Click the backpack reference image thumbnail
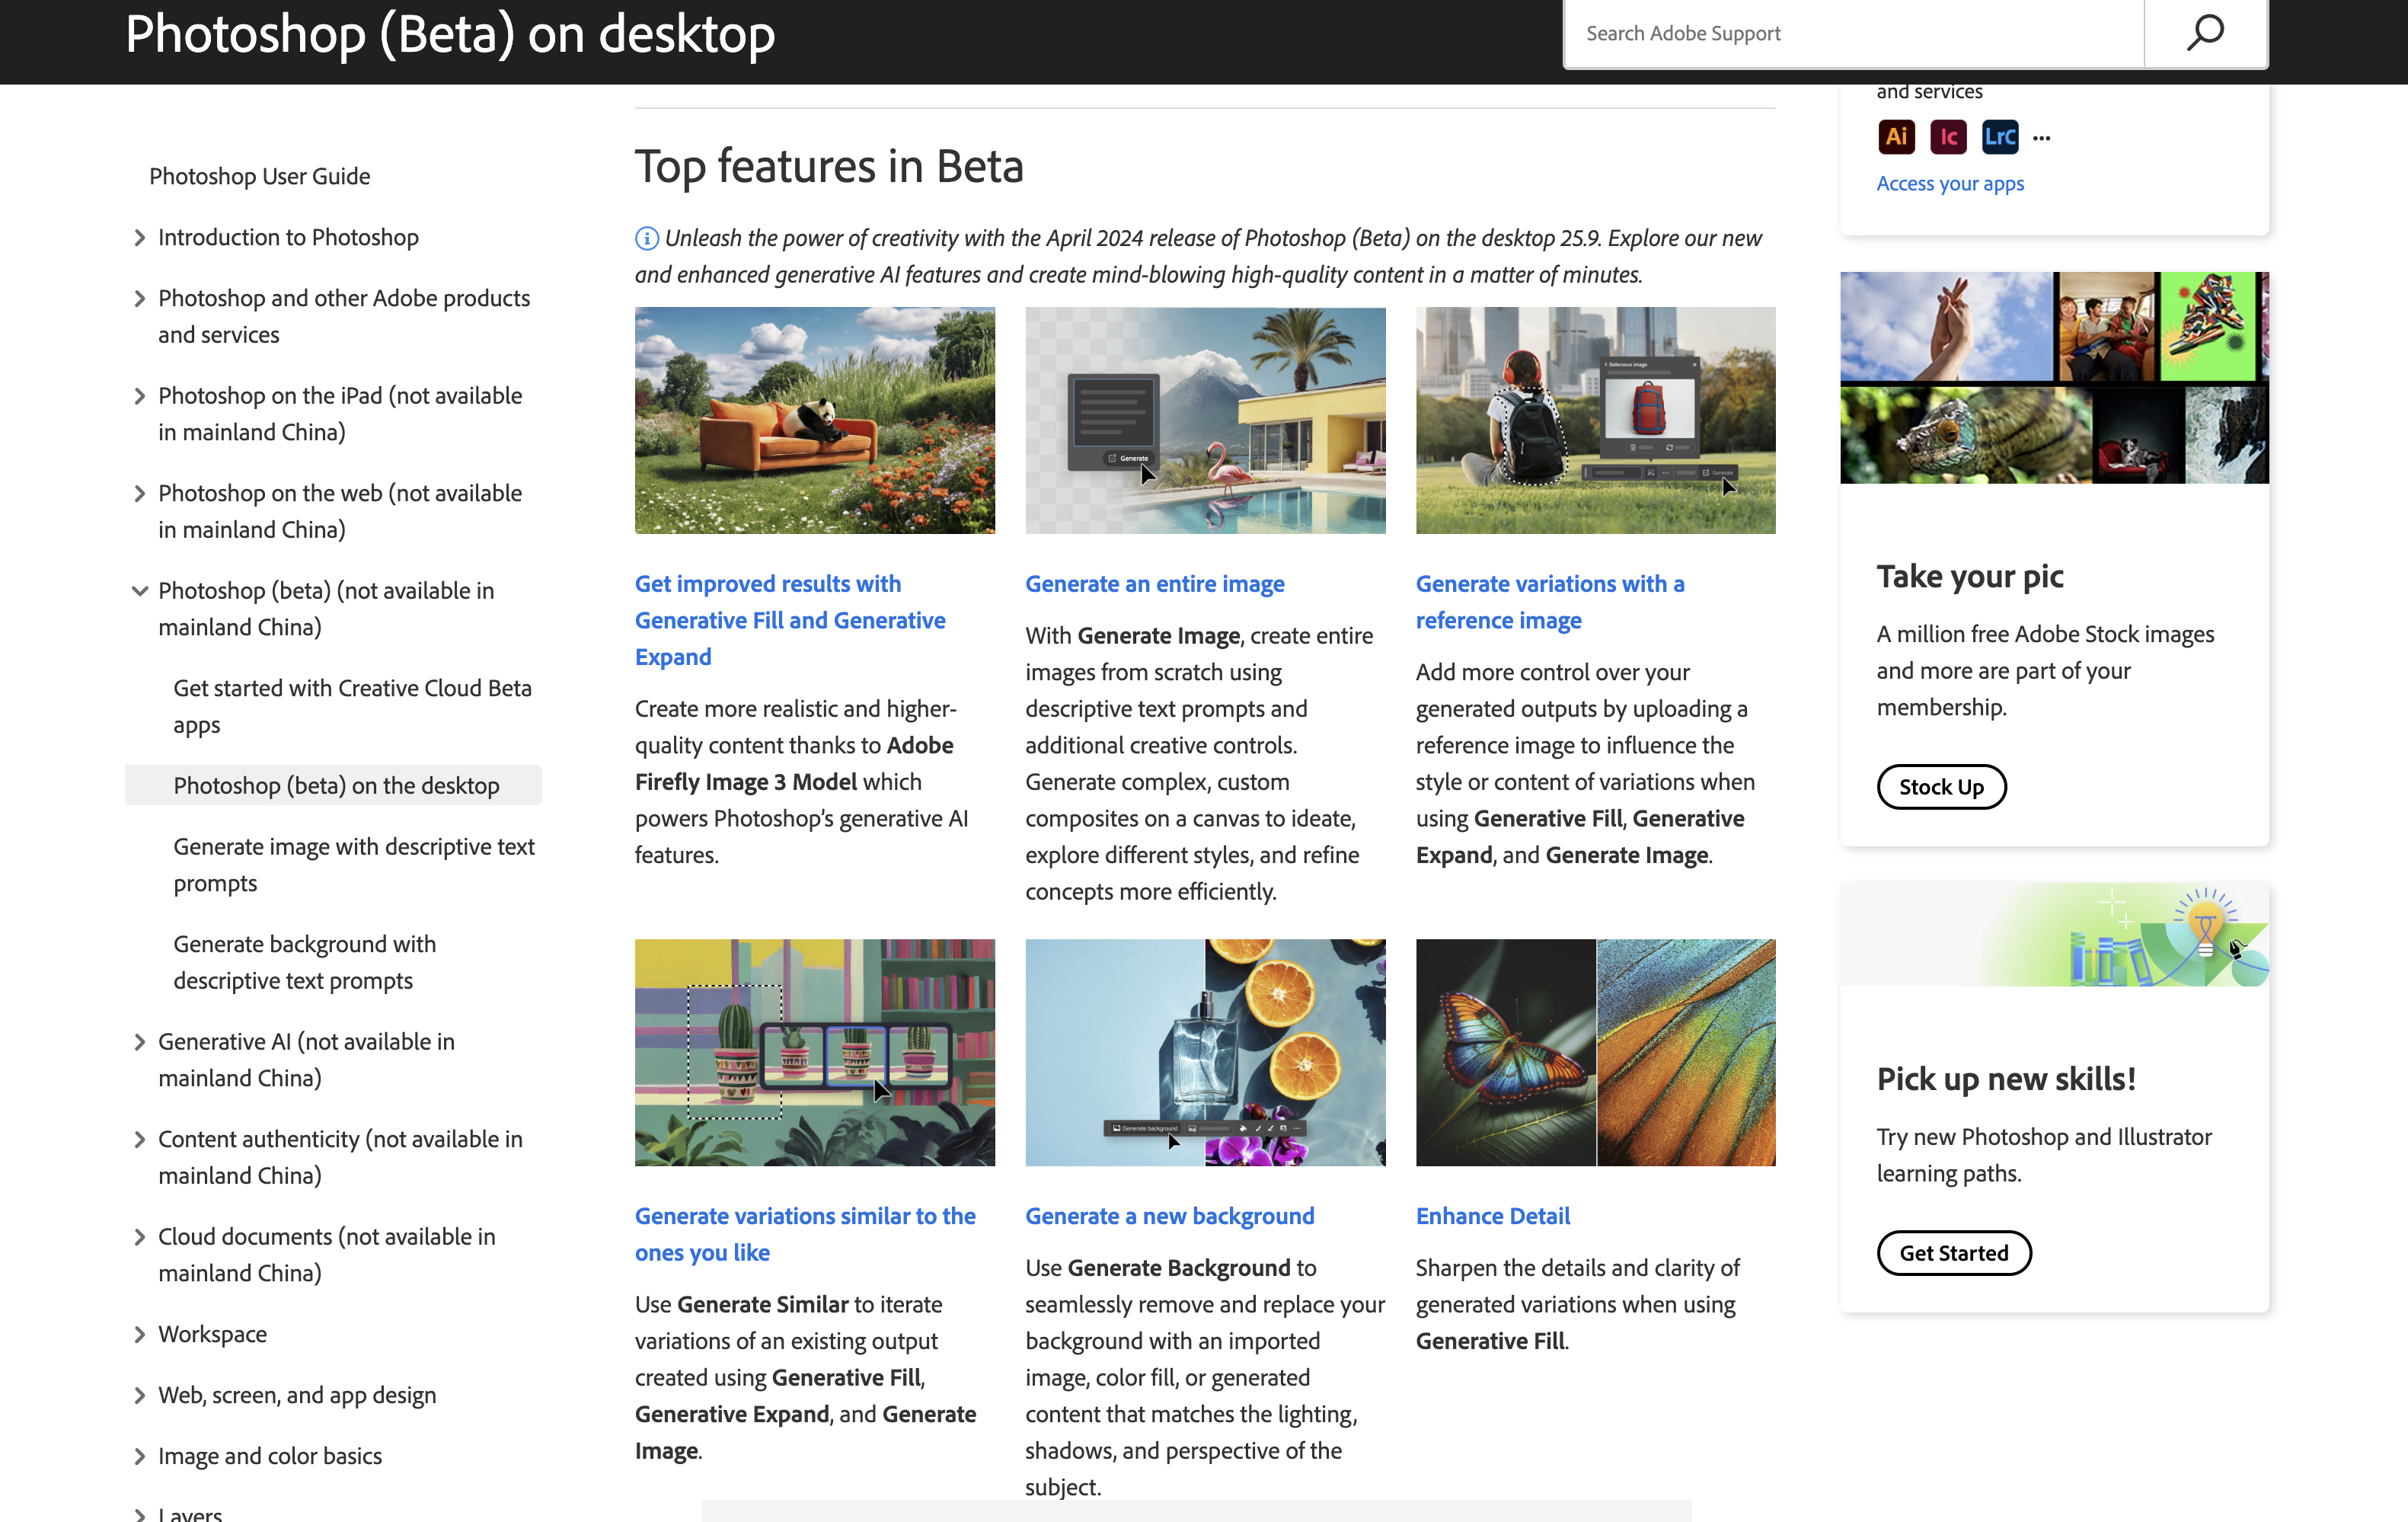This screenshot has height=1522, width=2408. [x=1596, y=420]
